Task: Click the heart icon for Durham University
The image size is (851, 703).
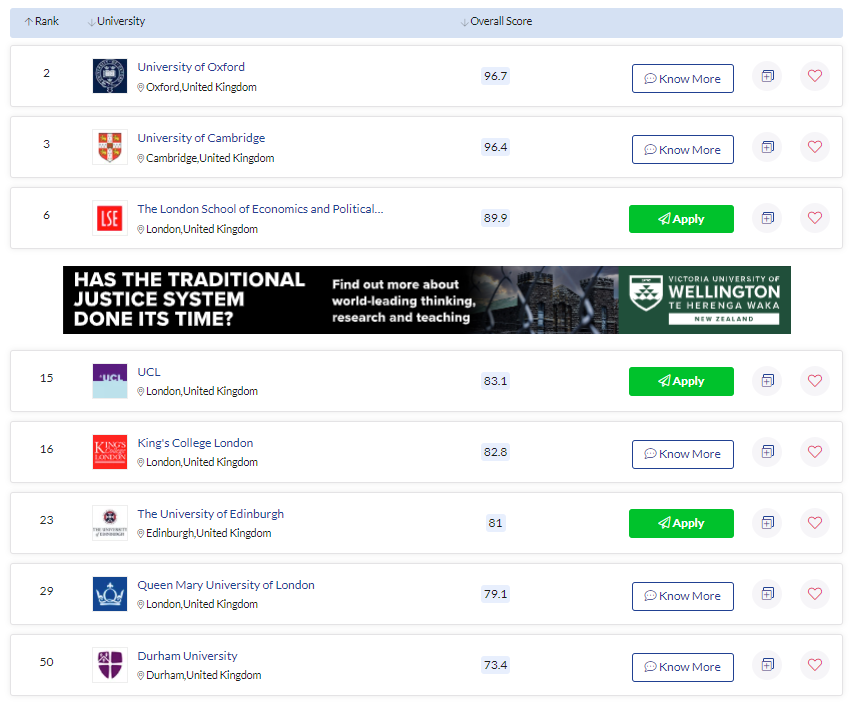Action: click(815, 665)
